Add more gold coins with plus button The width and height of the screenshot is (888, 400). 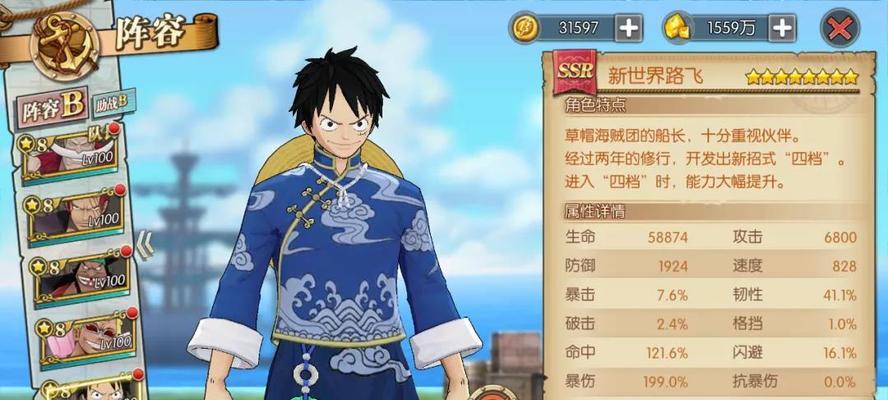point(629,28)
